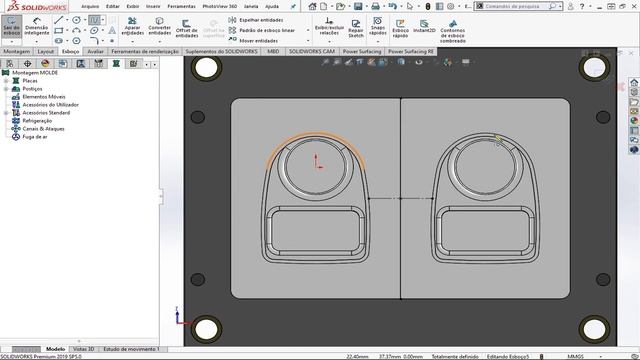Toggle the active Spline tool
This screenshot has width=640, height=360.
click(x=94, y=20)
